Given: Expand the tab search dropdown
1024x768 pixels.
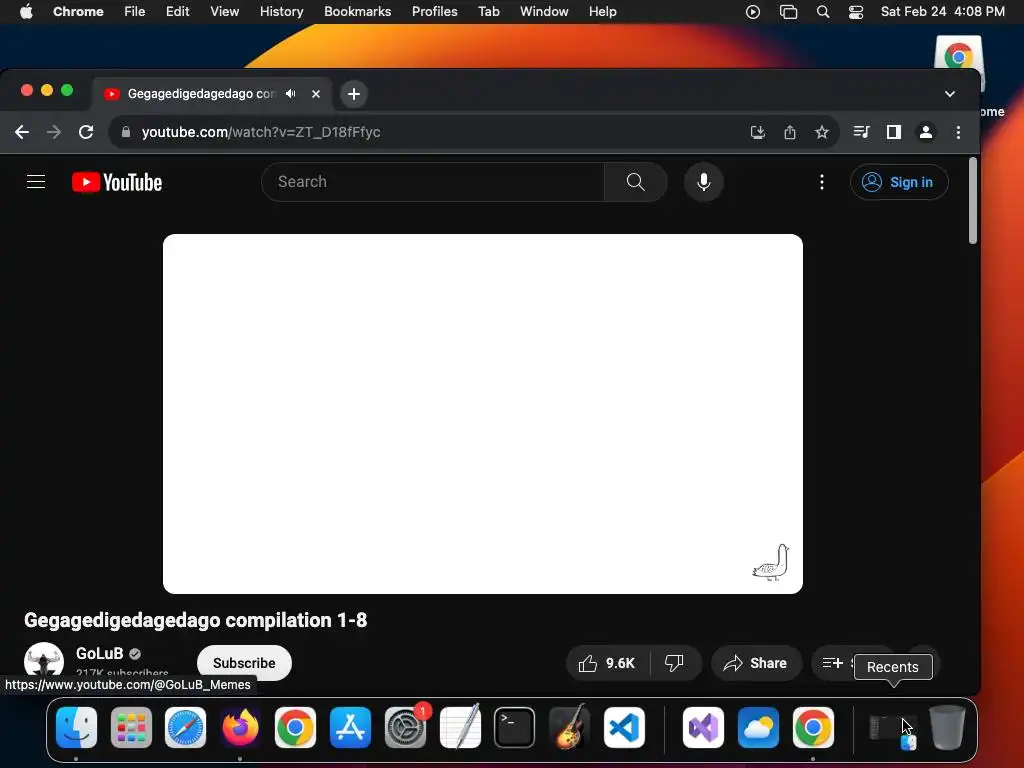Looking at the screenshot, I should 950,93.
